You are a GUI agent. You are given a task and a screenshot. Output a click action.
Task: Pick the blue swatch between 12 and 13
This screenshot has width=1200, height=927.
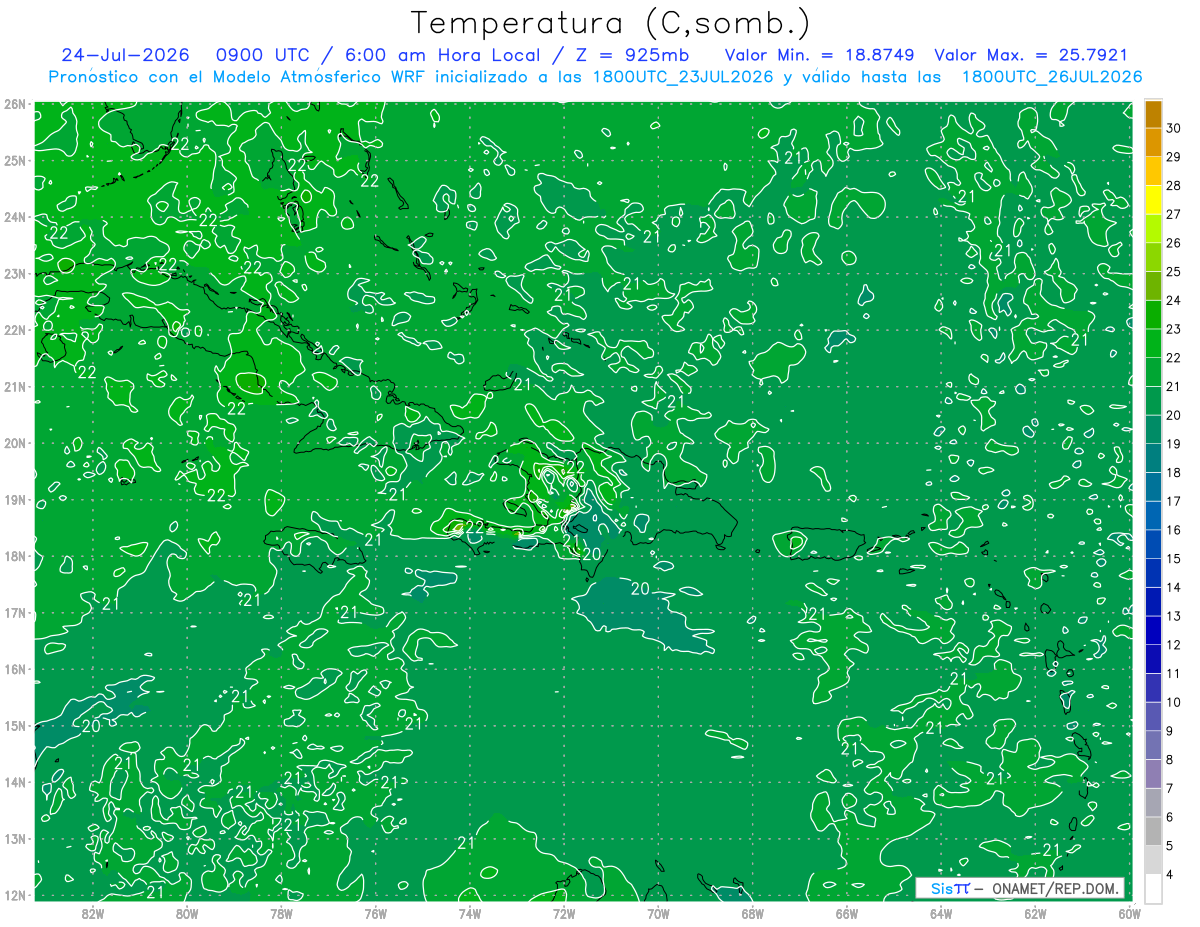click(1154, 630)
